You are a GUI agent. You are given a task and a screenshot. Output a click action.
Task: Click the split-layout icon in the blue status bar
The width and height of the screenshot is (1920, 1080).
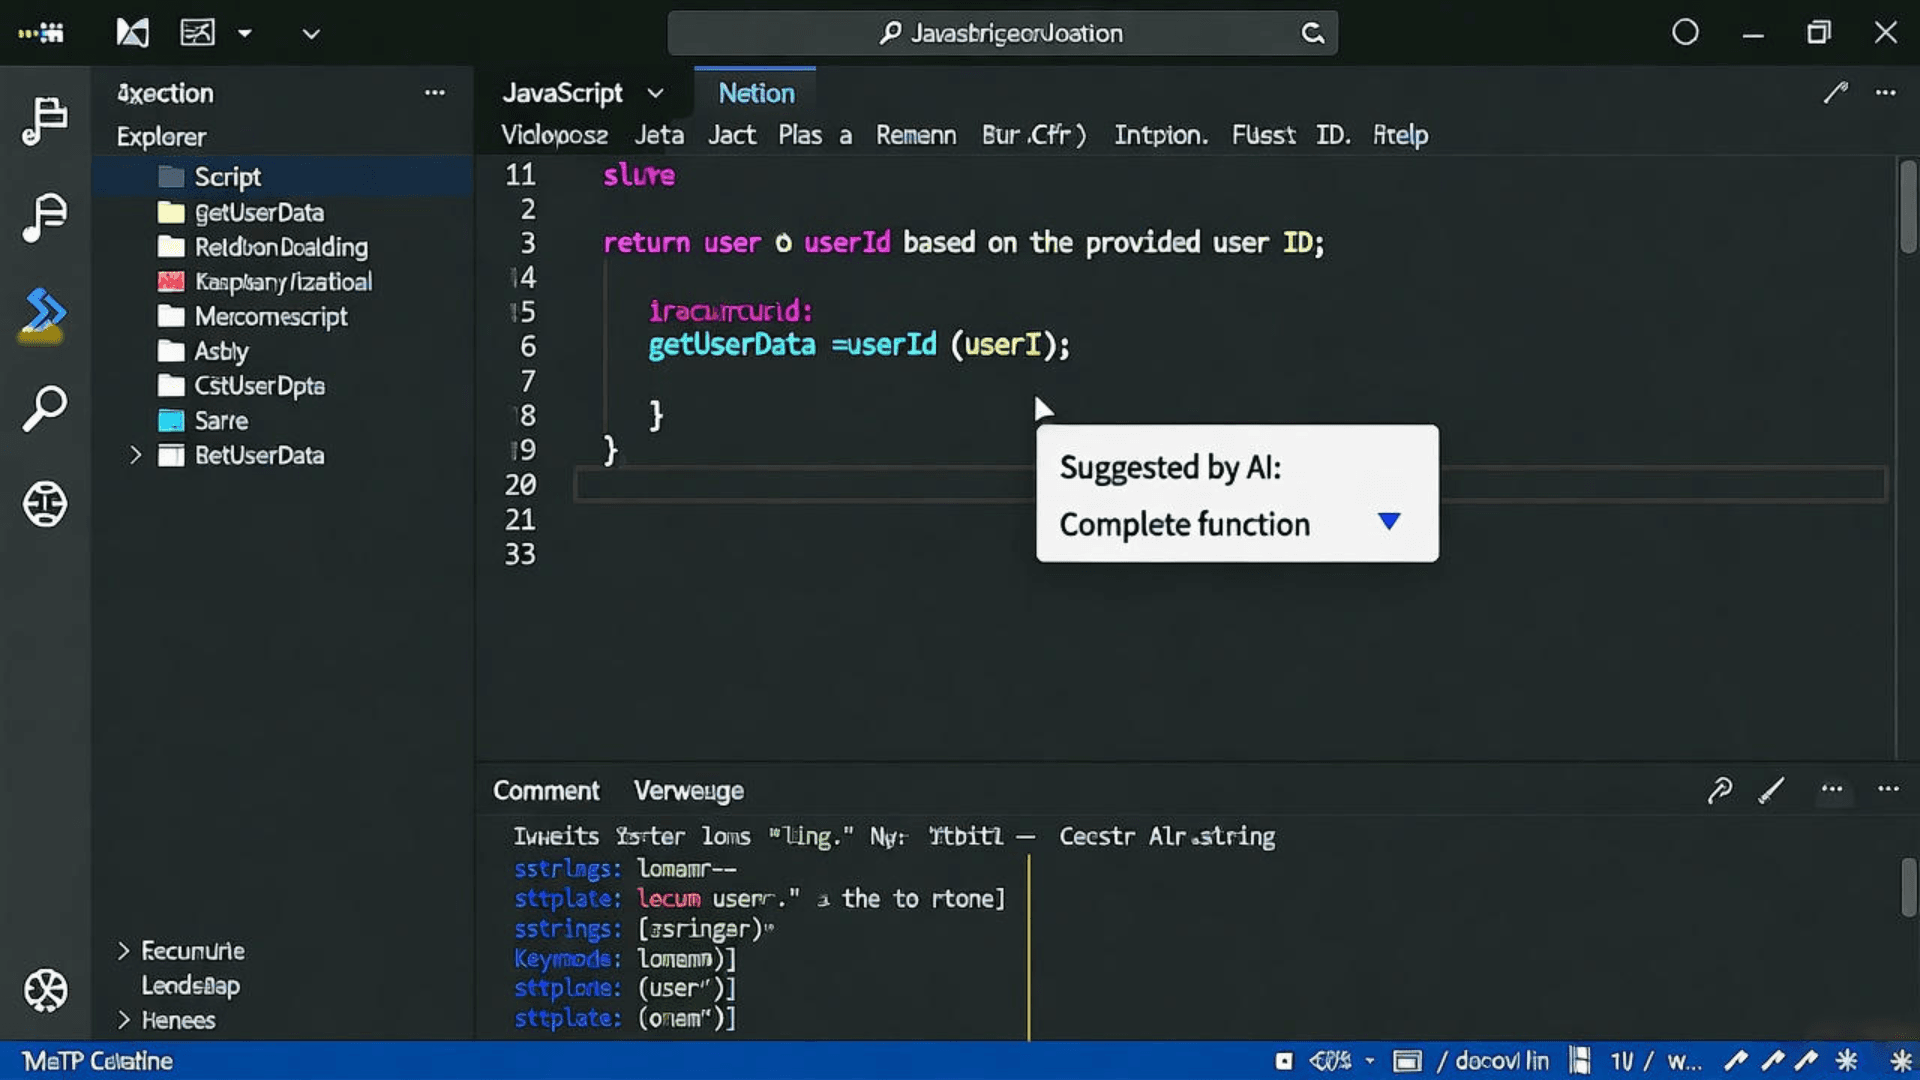[1580, 1060]
